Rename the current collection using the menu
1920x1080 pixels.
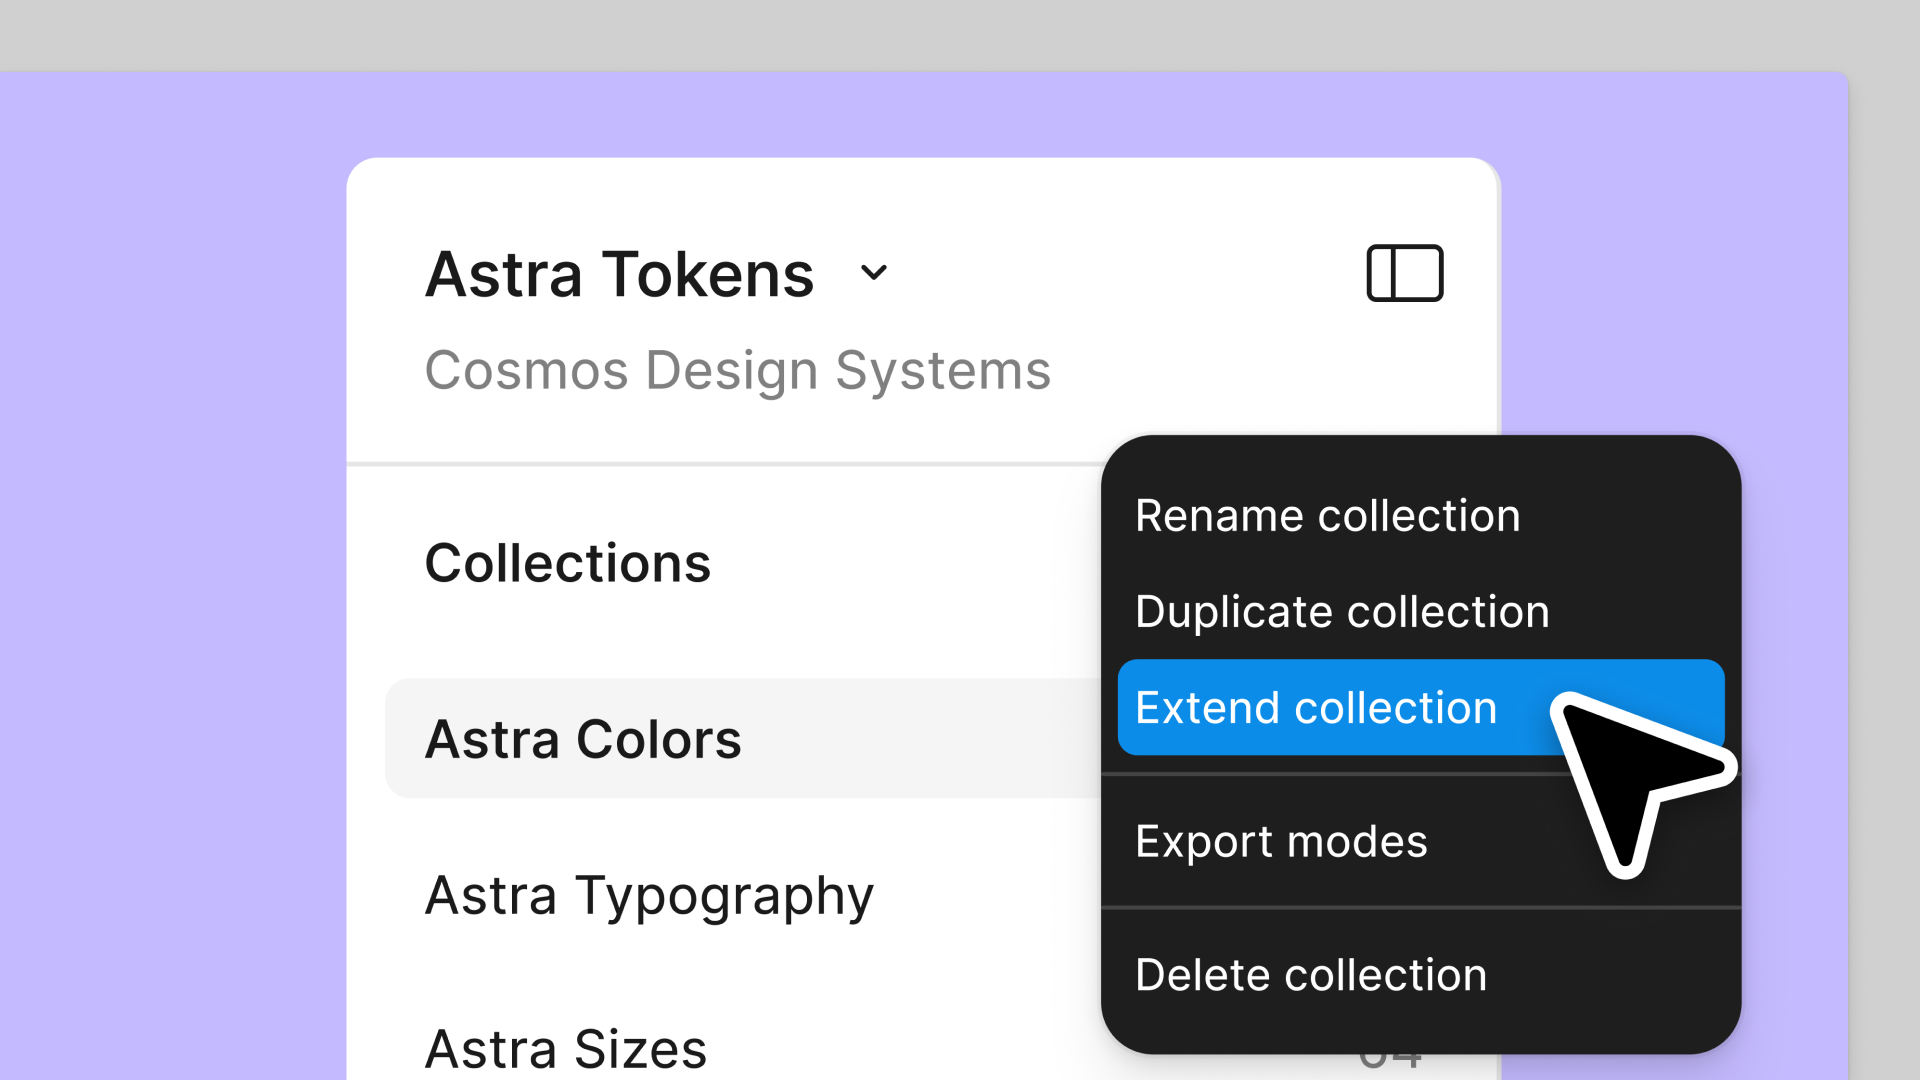pyautogui.click(x=1327, y=515)
